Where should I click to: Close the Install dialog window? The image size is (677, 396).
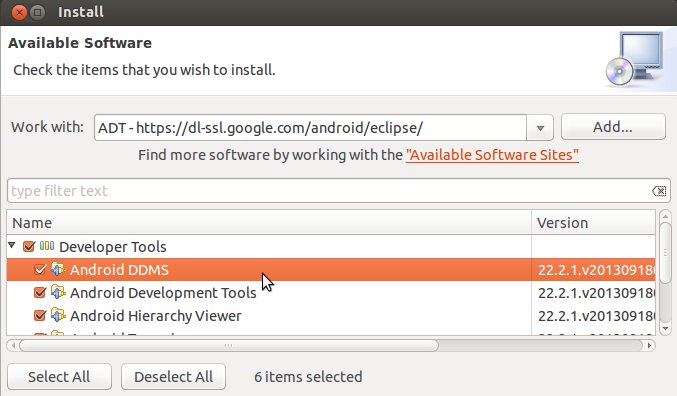[x=19, y=13]
